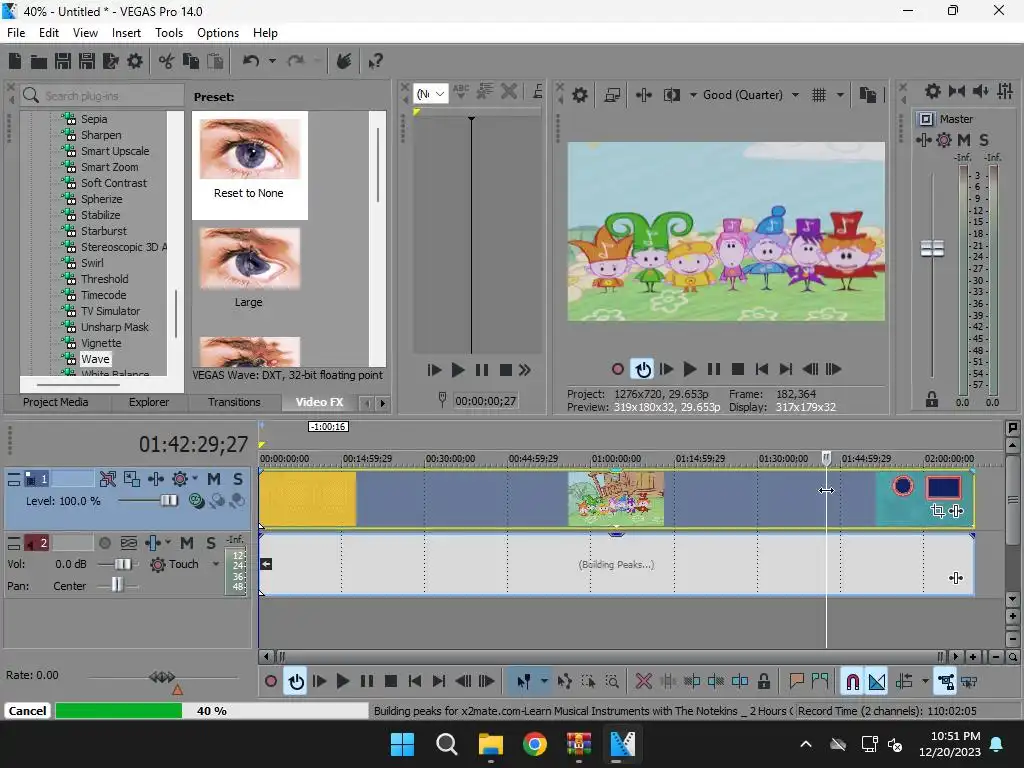
Task: Solo video track 1
Action: [238, 479]
